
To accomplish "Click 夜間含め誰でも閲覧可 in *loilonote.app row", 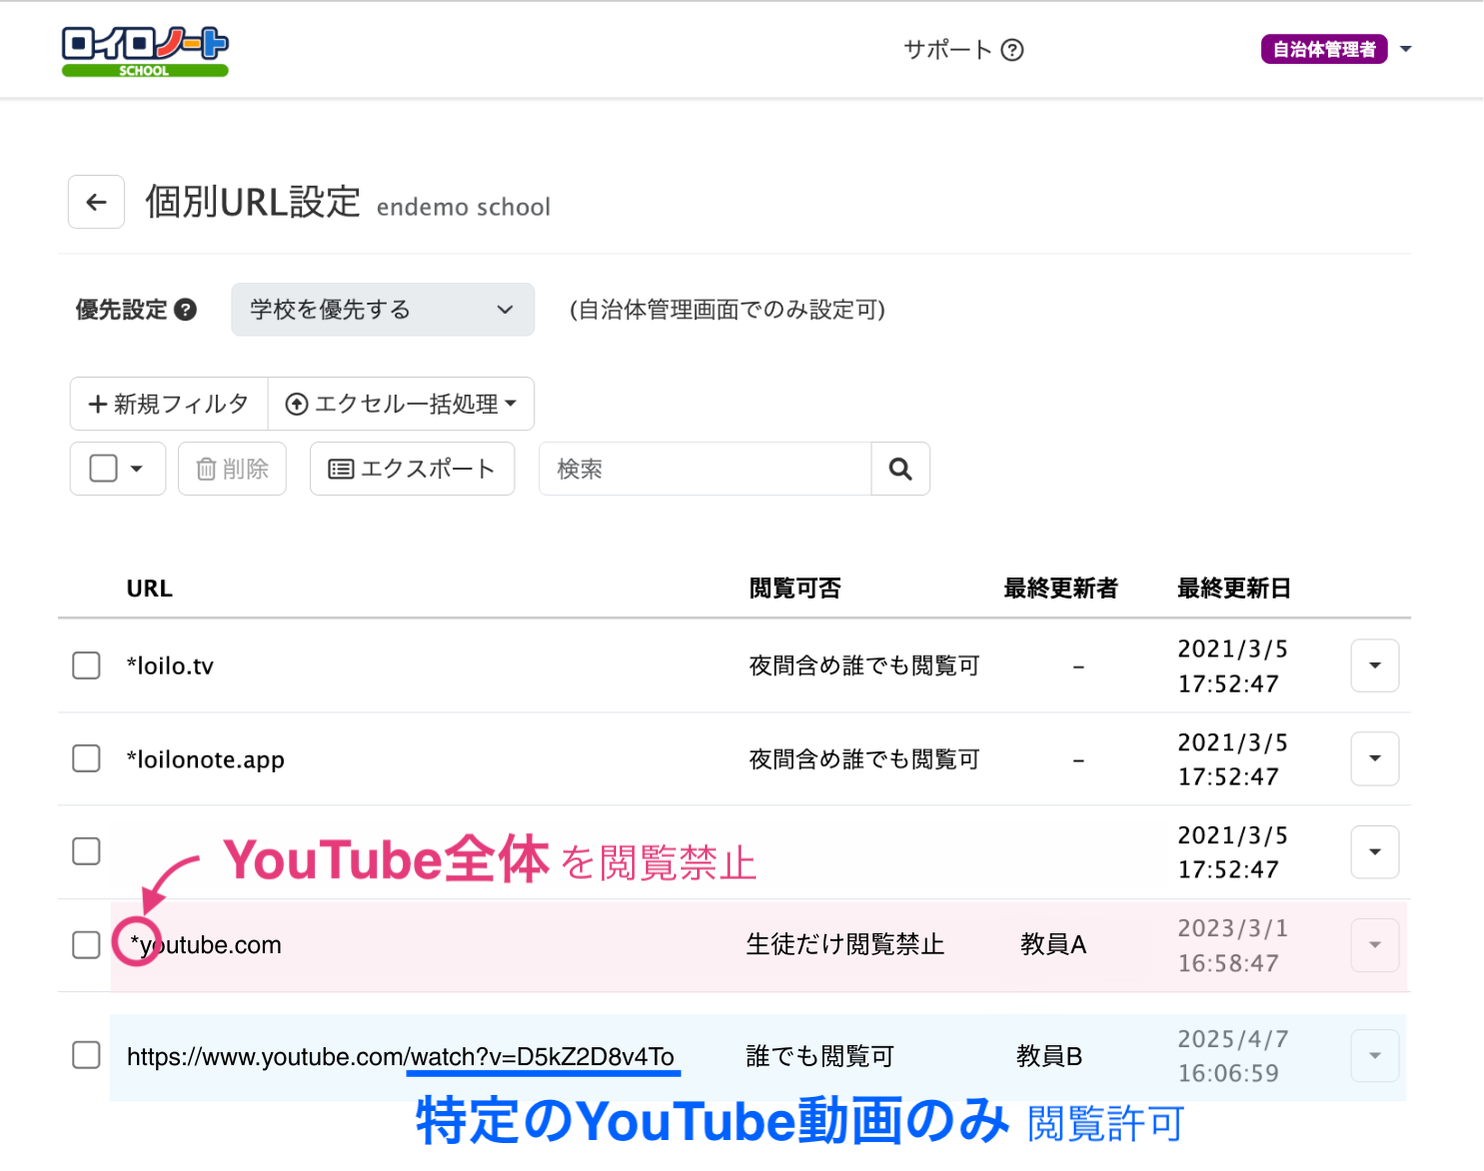I will click(x=864, y=760).
